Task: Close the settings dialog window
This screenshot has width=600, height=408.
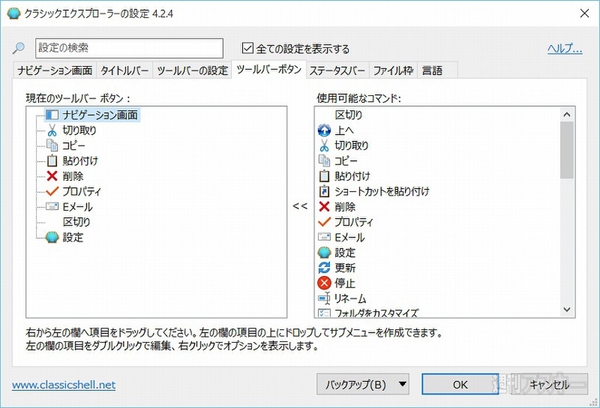Action: pyautogui.click(x=584, y=13)
